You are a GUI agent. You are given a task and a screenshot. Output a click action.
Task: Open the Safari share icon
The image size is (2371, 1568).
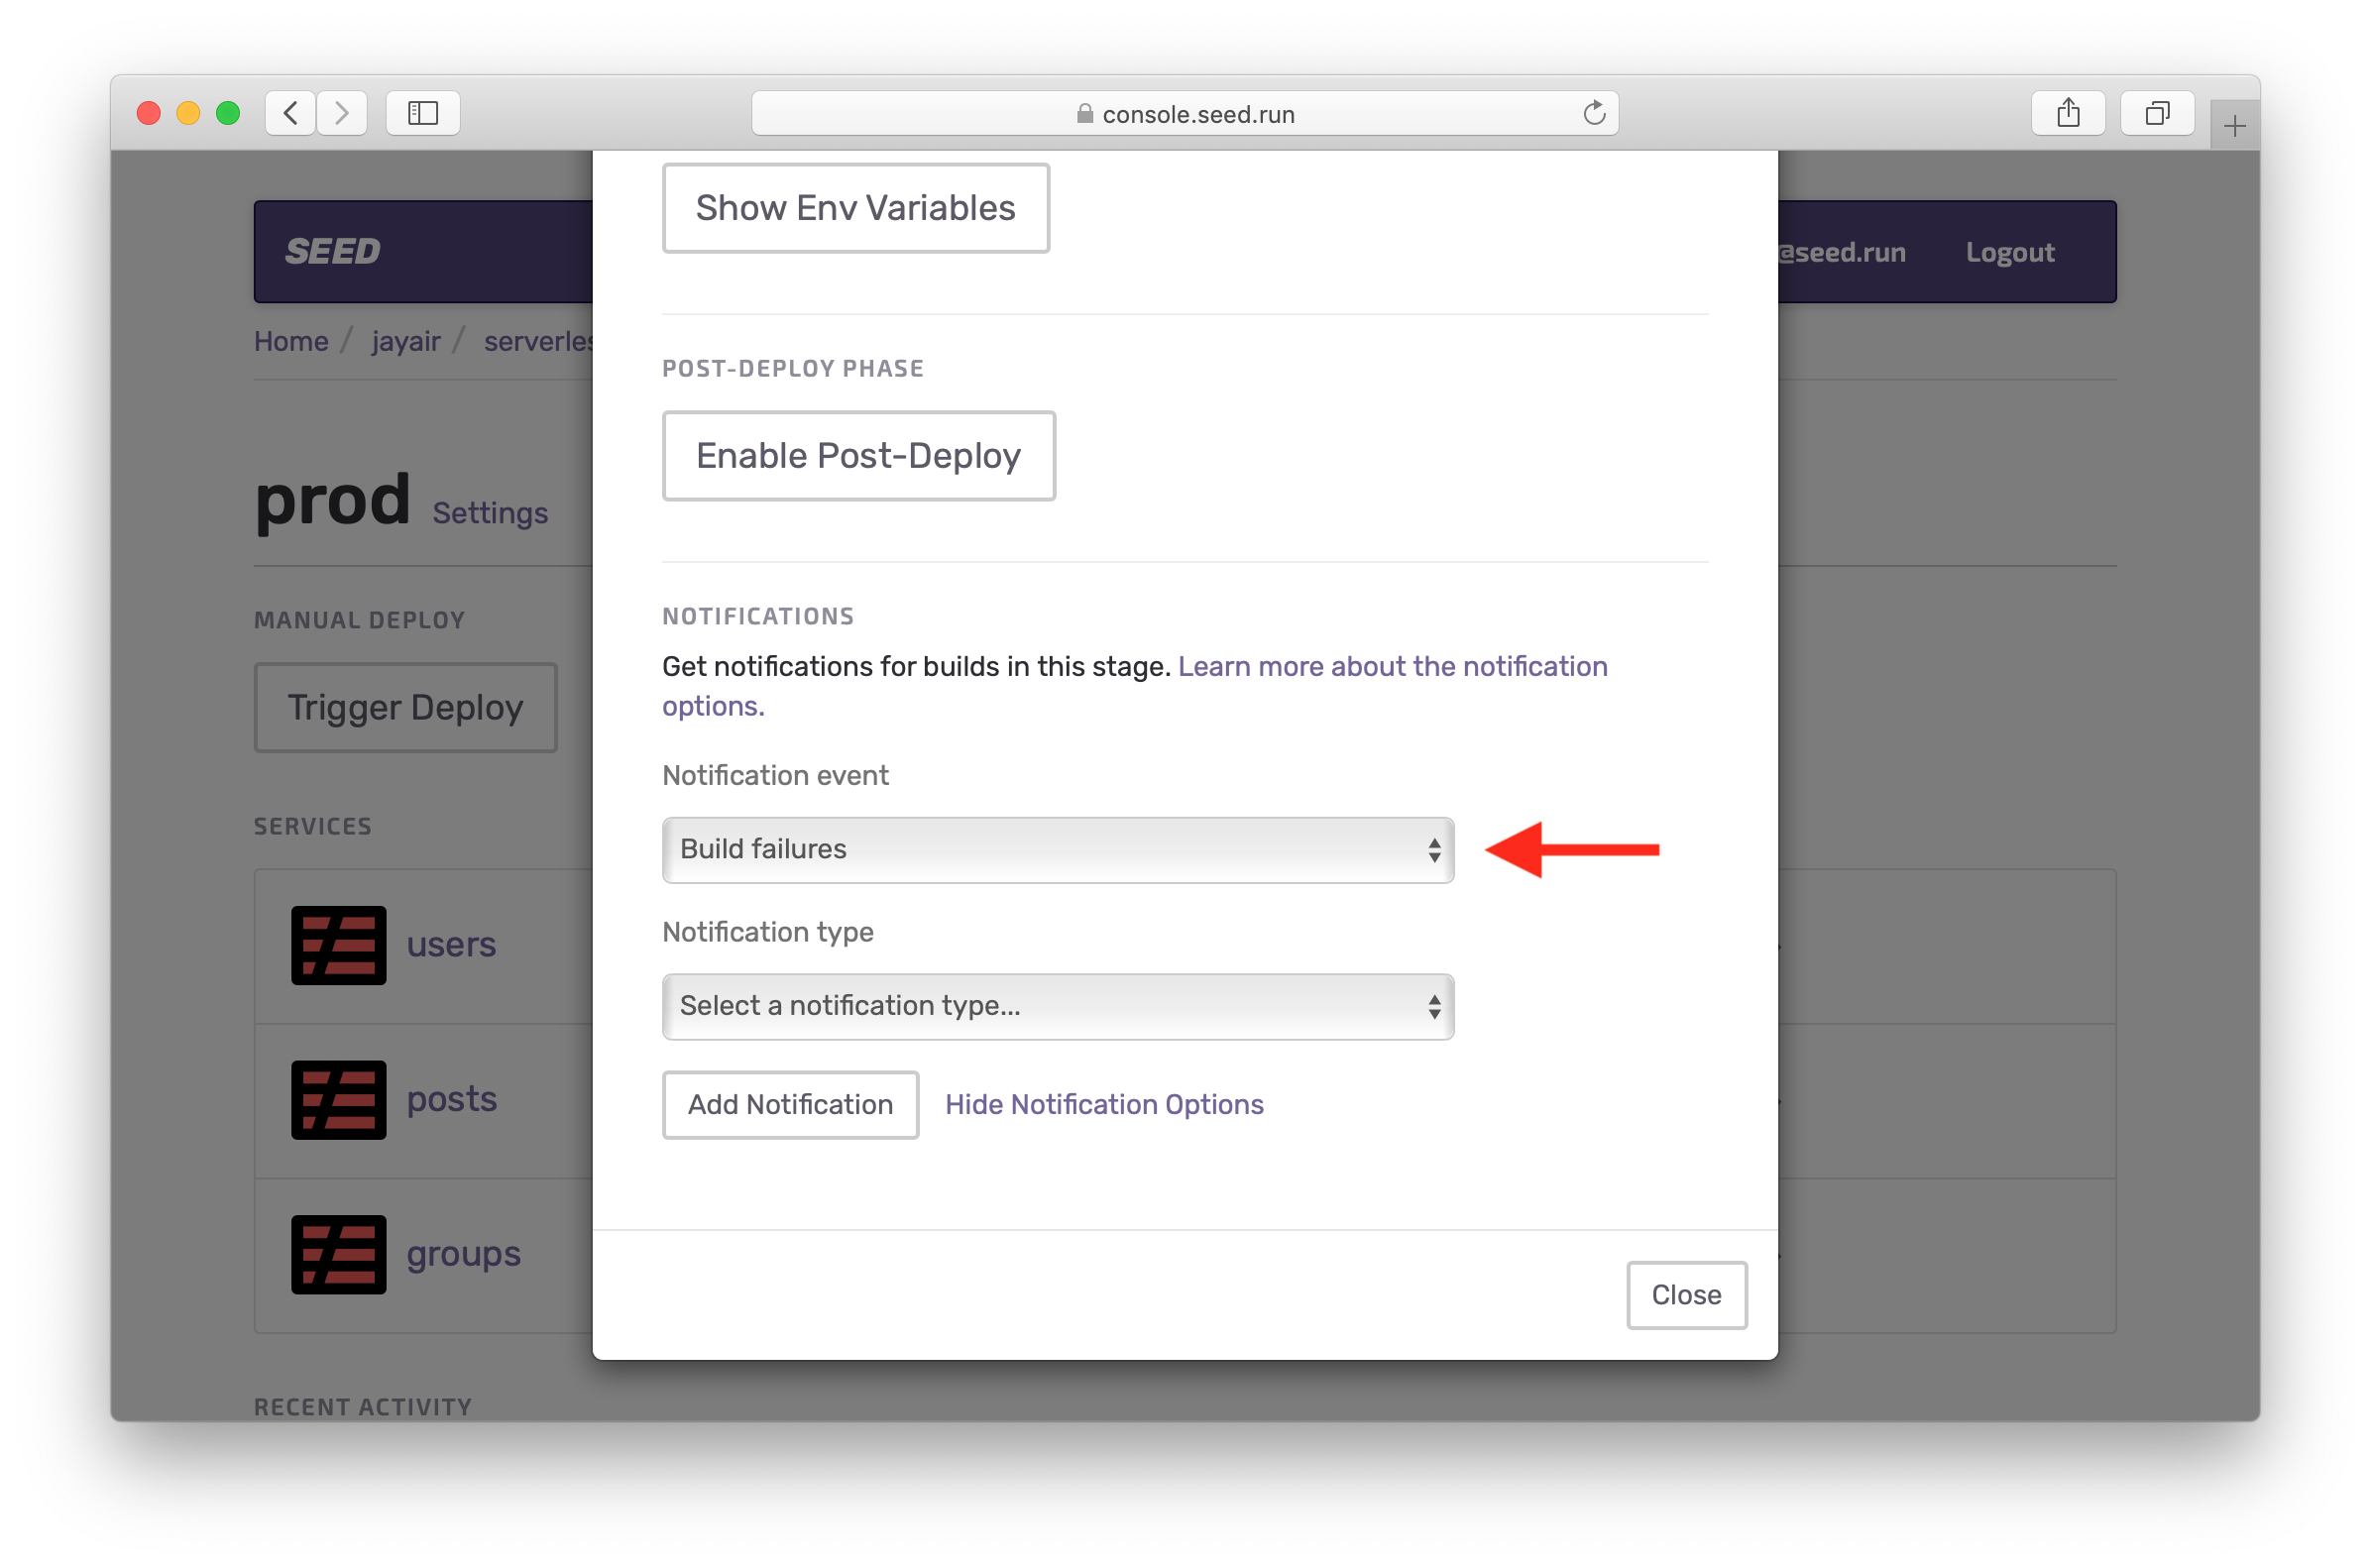tap(2068, 113)
